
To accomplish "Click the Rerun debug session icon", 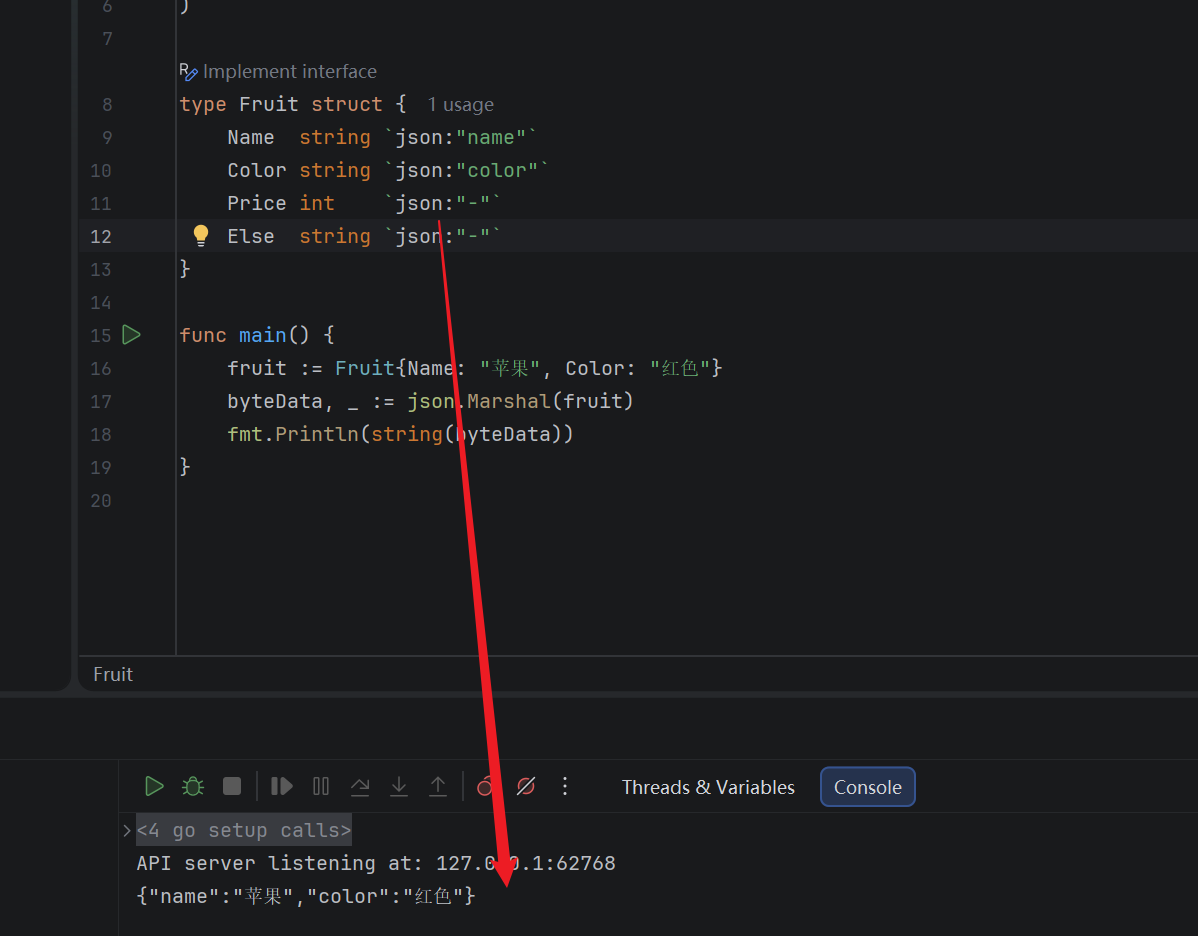I will pos(154,787).
